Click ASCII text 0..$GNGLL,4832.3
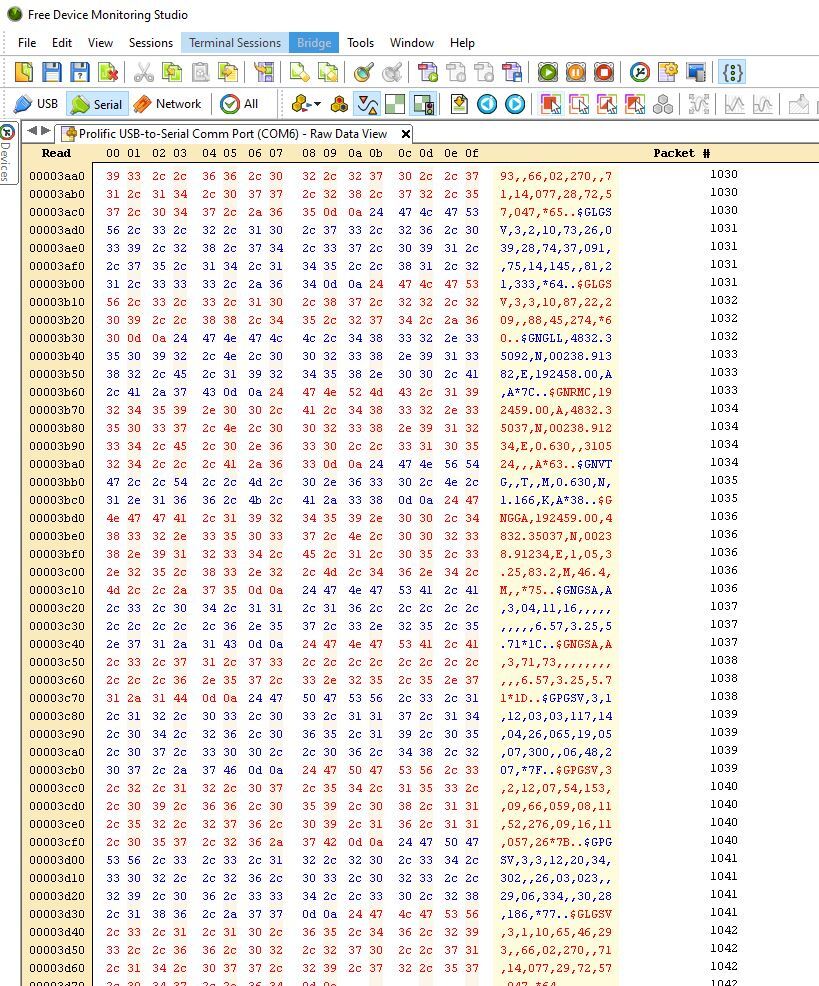The width and height of the screenshot is (819, 986). (x=556, y=338)
